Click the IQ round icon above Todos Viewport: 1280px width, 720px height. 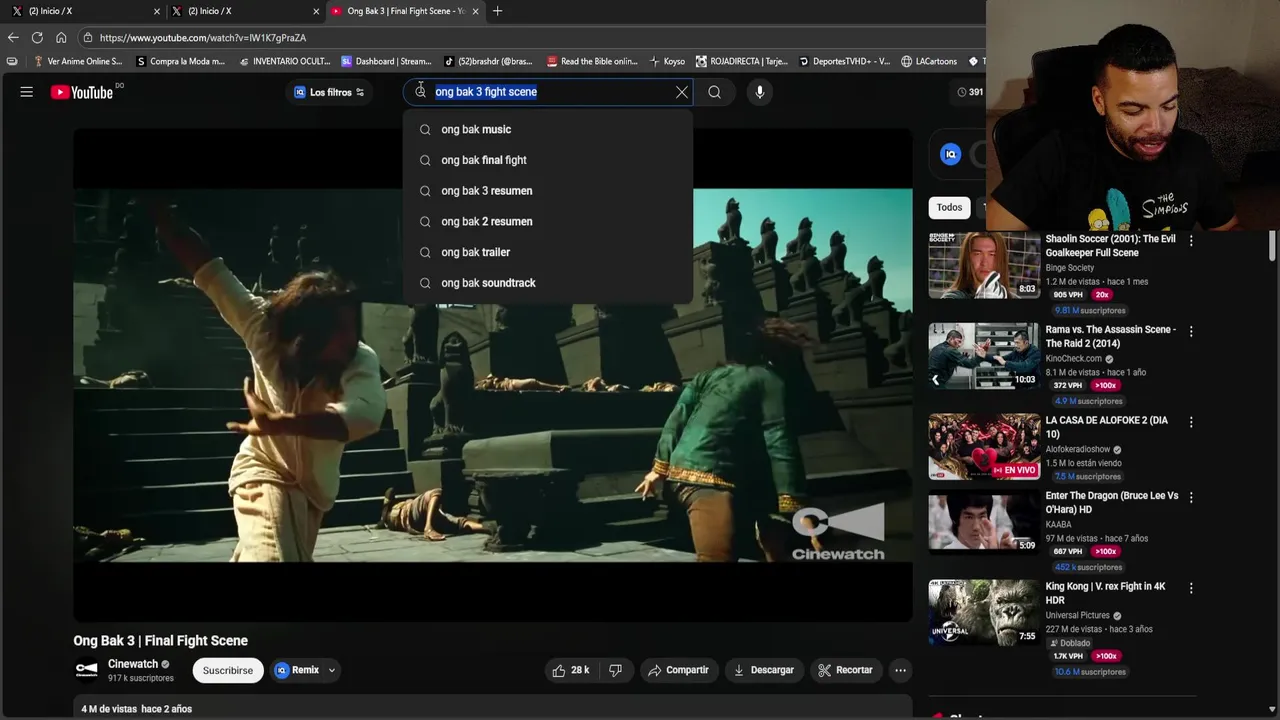[x=951, y=154]
